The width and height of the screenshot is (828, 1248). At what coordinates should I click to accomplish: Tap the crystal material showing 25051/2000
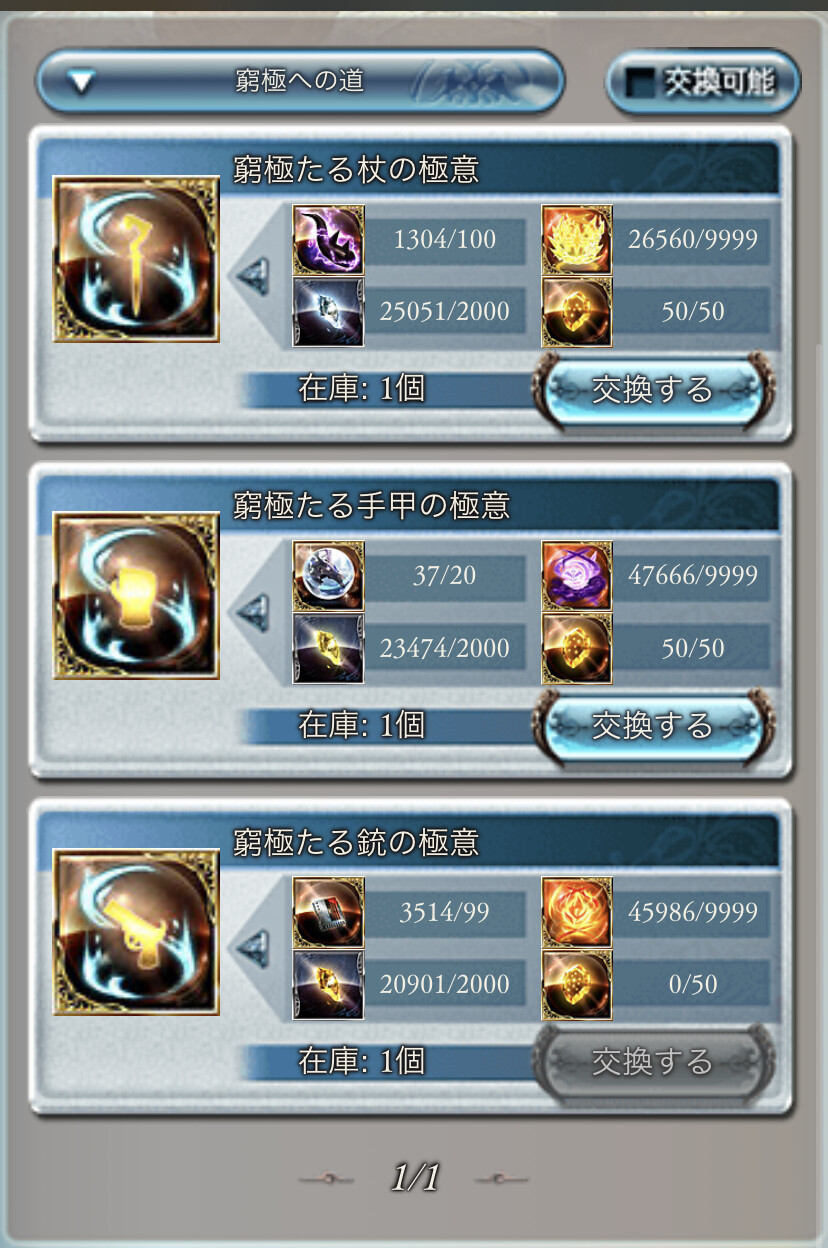[x=328, y=312]
